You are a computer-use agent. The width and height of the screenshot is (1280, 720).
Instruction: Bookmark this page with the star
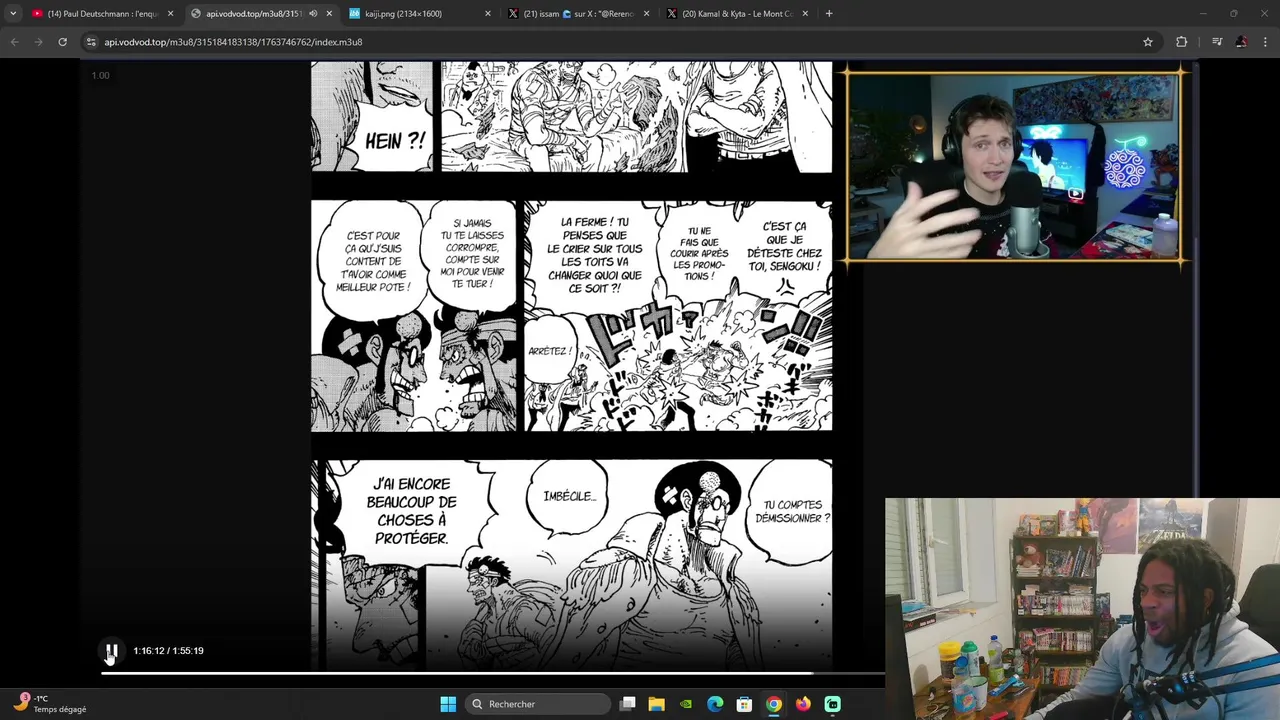coord(1148,42)
